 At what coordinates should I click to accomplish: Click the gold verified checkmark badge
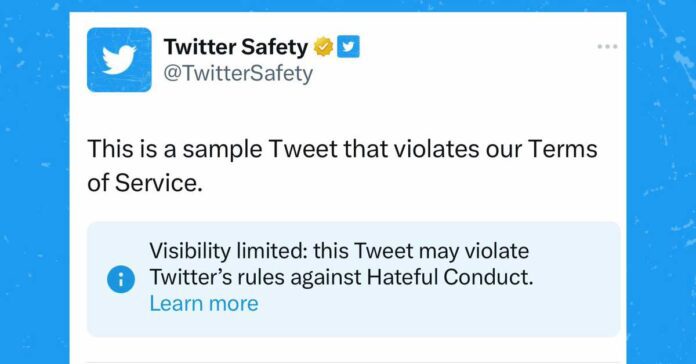[324, 47]
